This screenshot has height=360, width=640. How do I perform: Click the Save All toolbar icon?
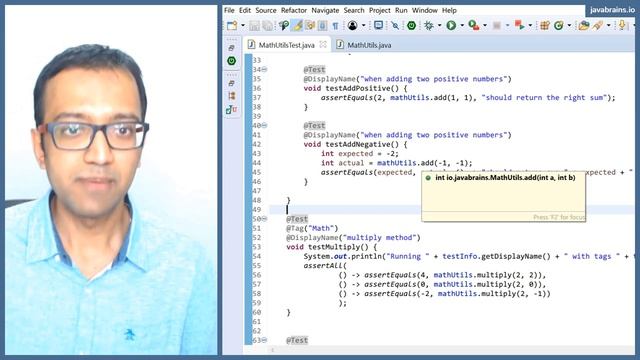[267, 26]
